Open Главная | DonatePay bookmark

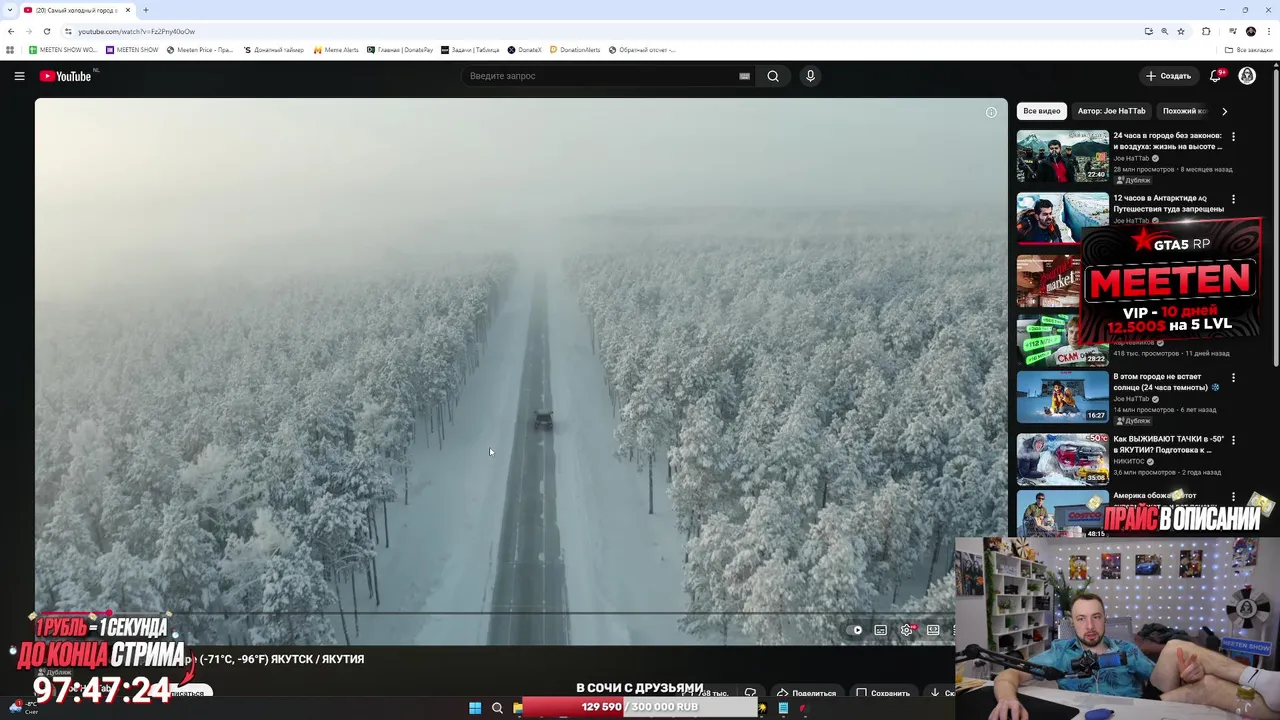pyautogui.click(x=400, y=50)
